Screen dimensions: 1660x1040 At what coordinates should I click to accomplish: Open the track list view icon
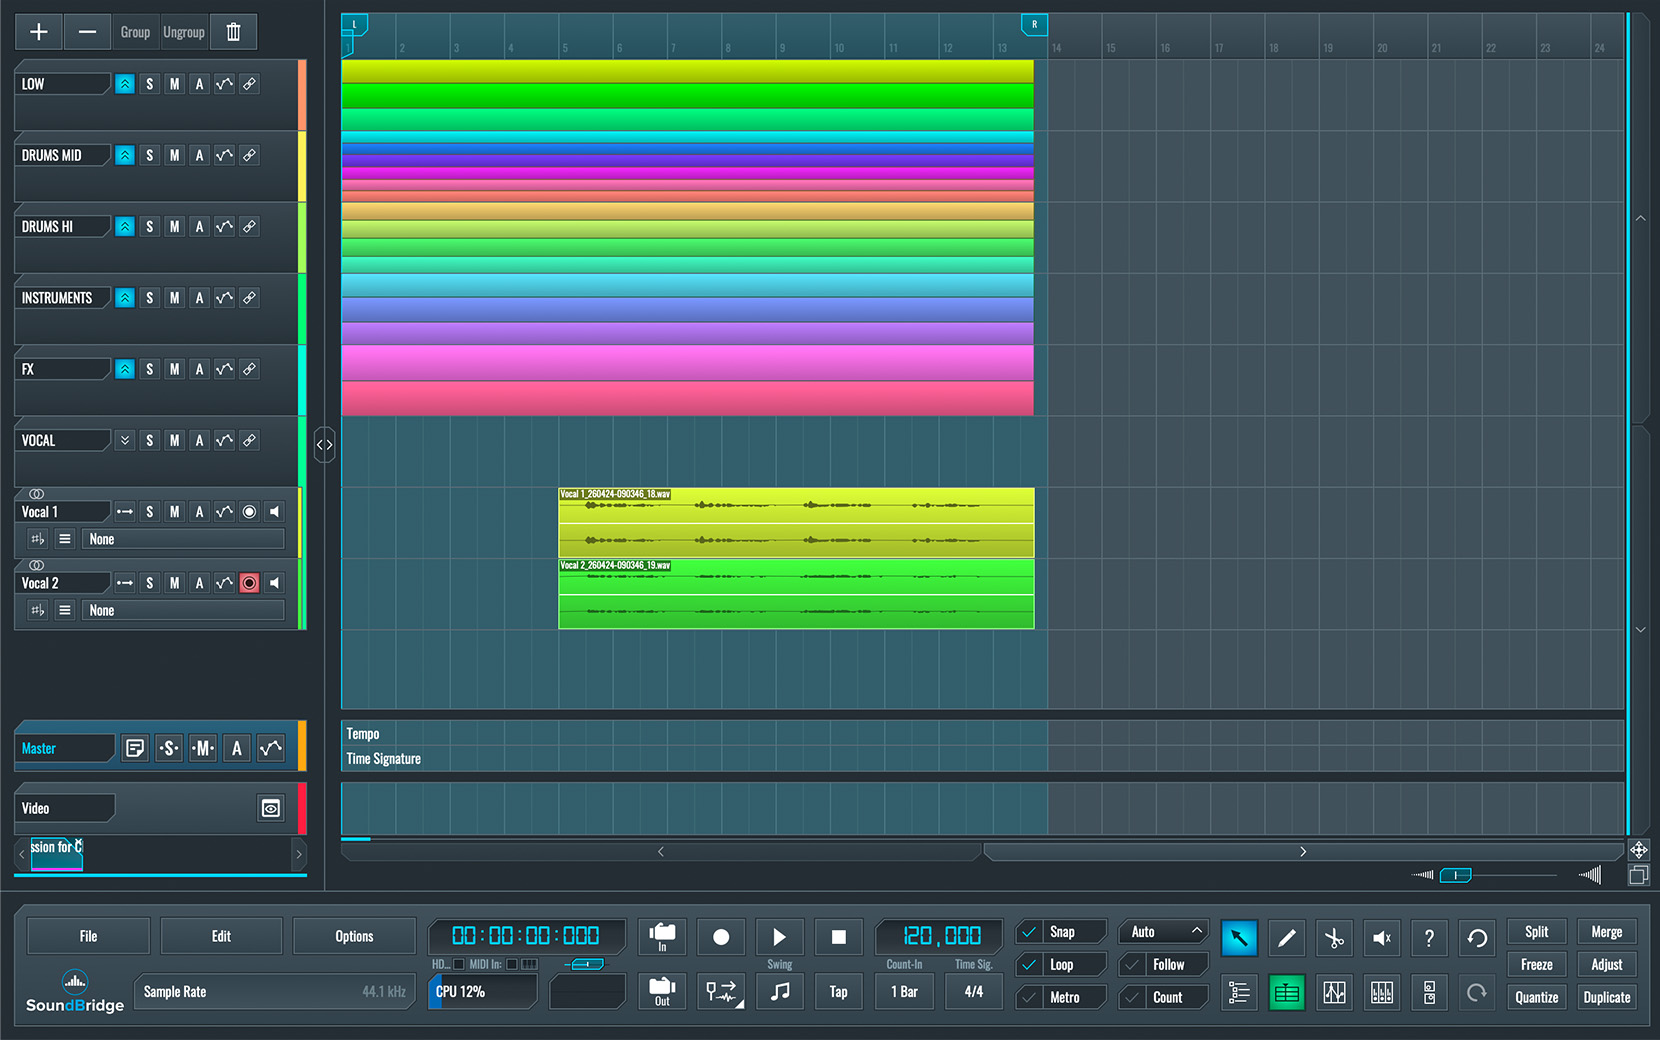[1239, 993]
